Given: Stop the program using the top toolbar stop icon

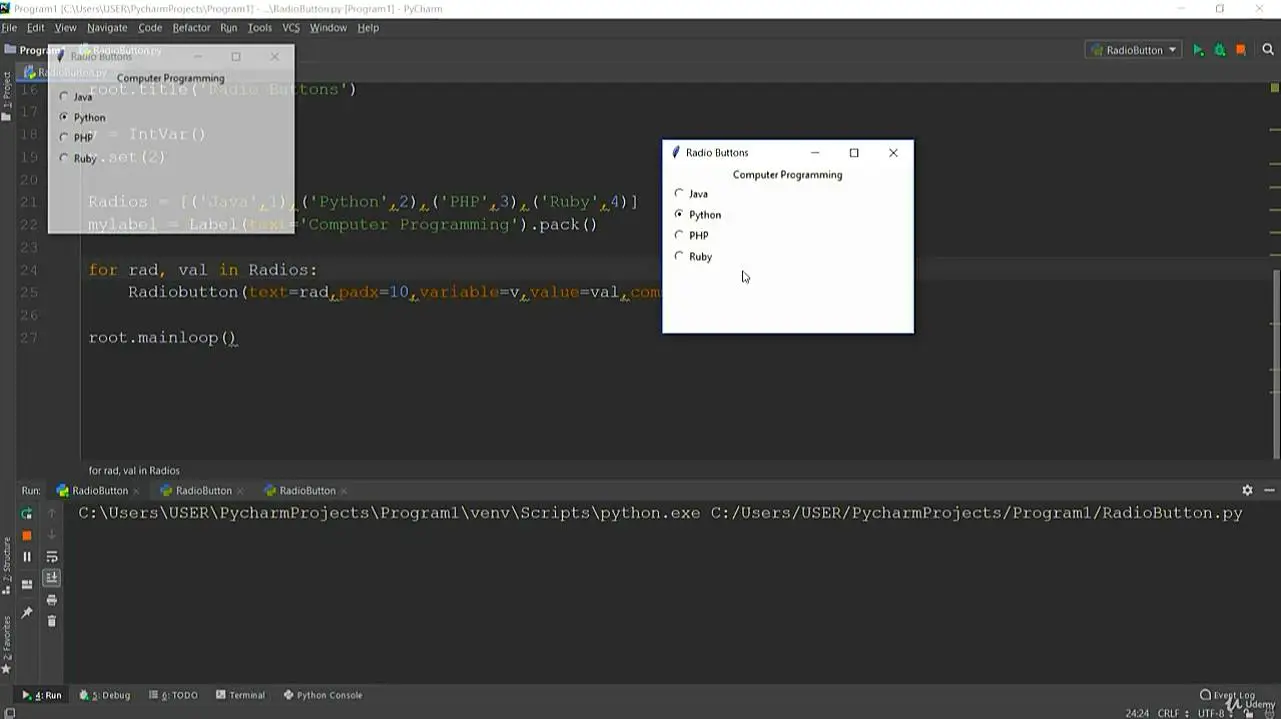Looking at the screenshot, I should 1241,50.
